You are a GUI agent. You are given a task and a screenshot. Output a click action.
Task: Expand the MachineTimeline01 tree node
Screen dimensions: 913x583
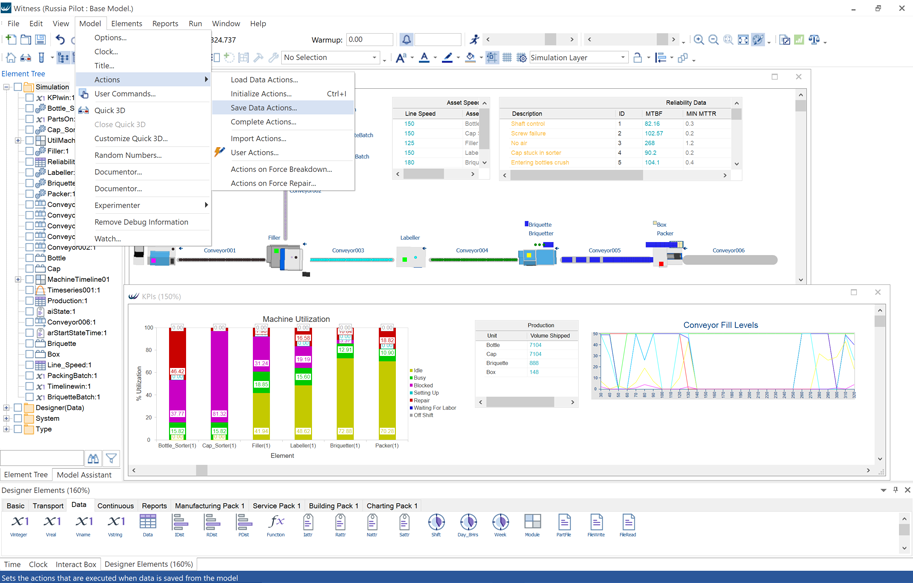pyautogui.click(x=18, y=280)
